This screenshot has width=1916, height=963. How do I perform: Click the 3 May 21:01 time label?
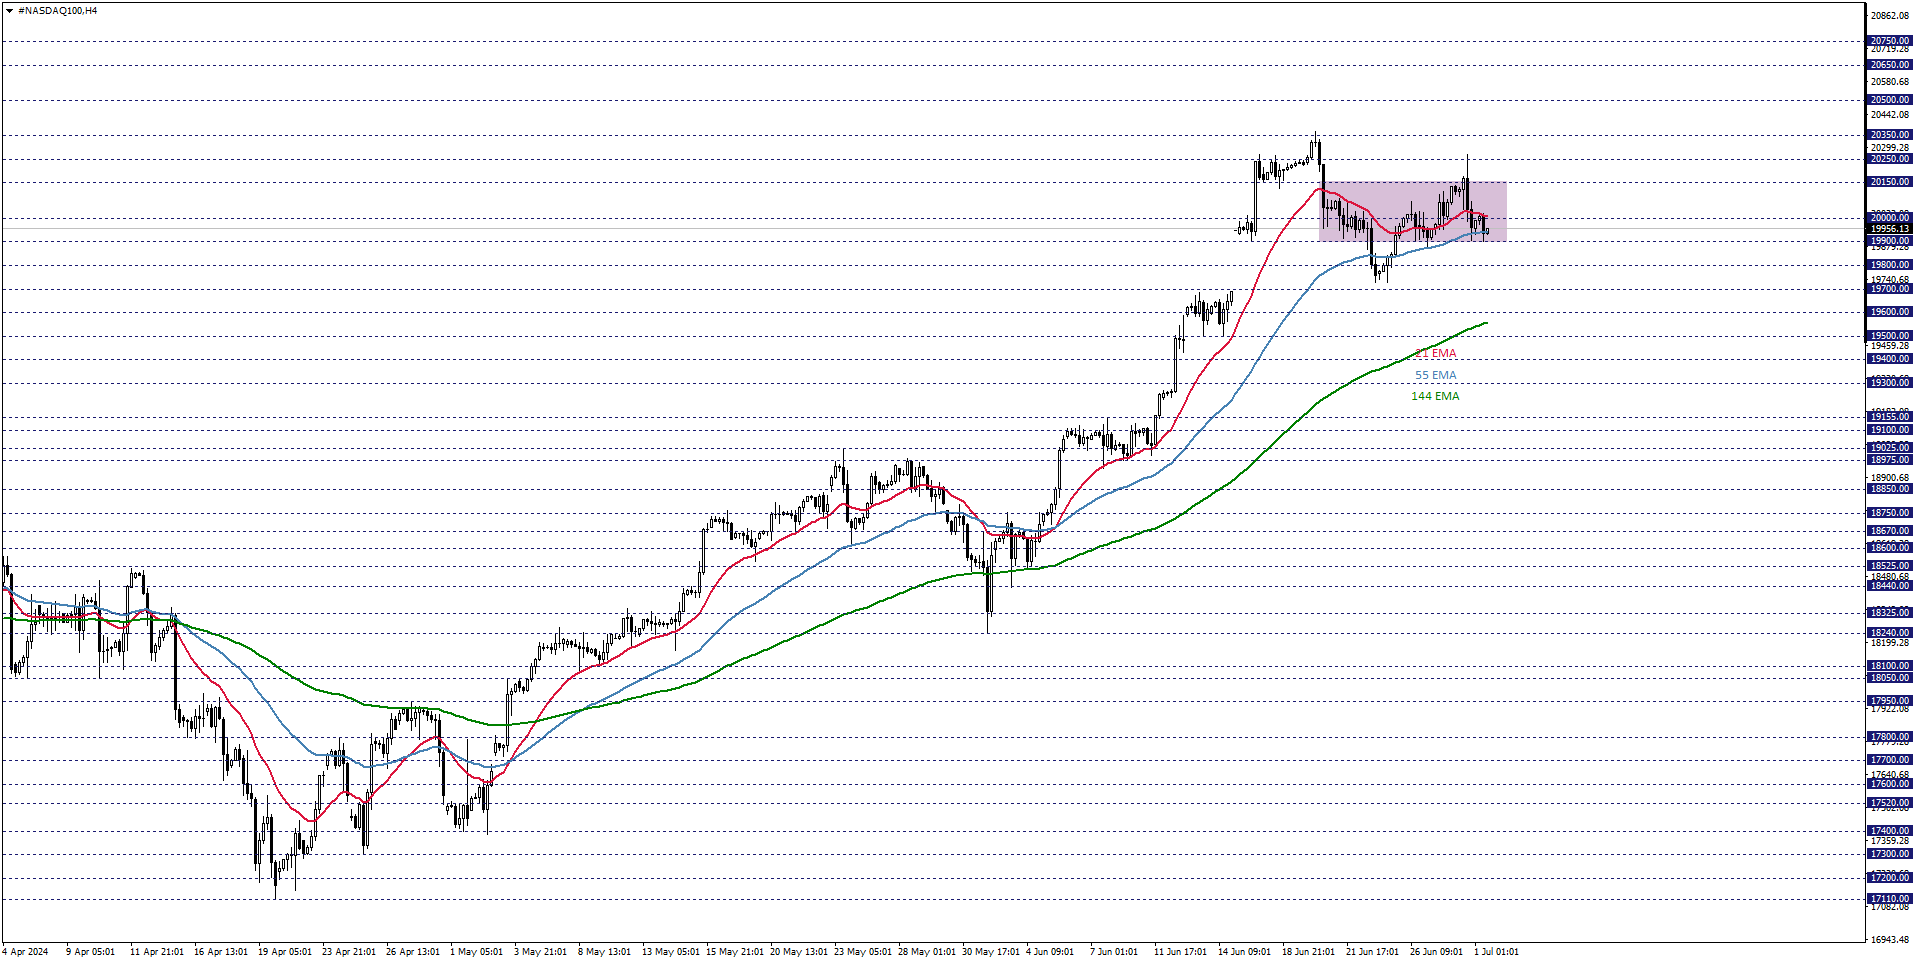(540, 952)
